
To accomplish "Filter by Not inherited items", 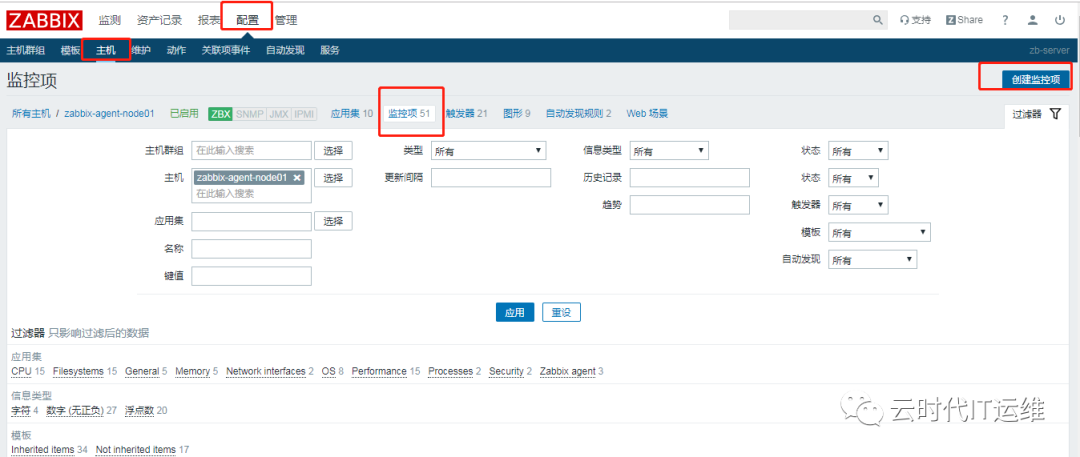I will click(136, 450).
